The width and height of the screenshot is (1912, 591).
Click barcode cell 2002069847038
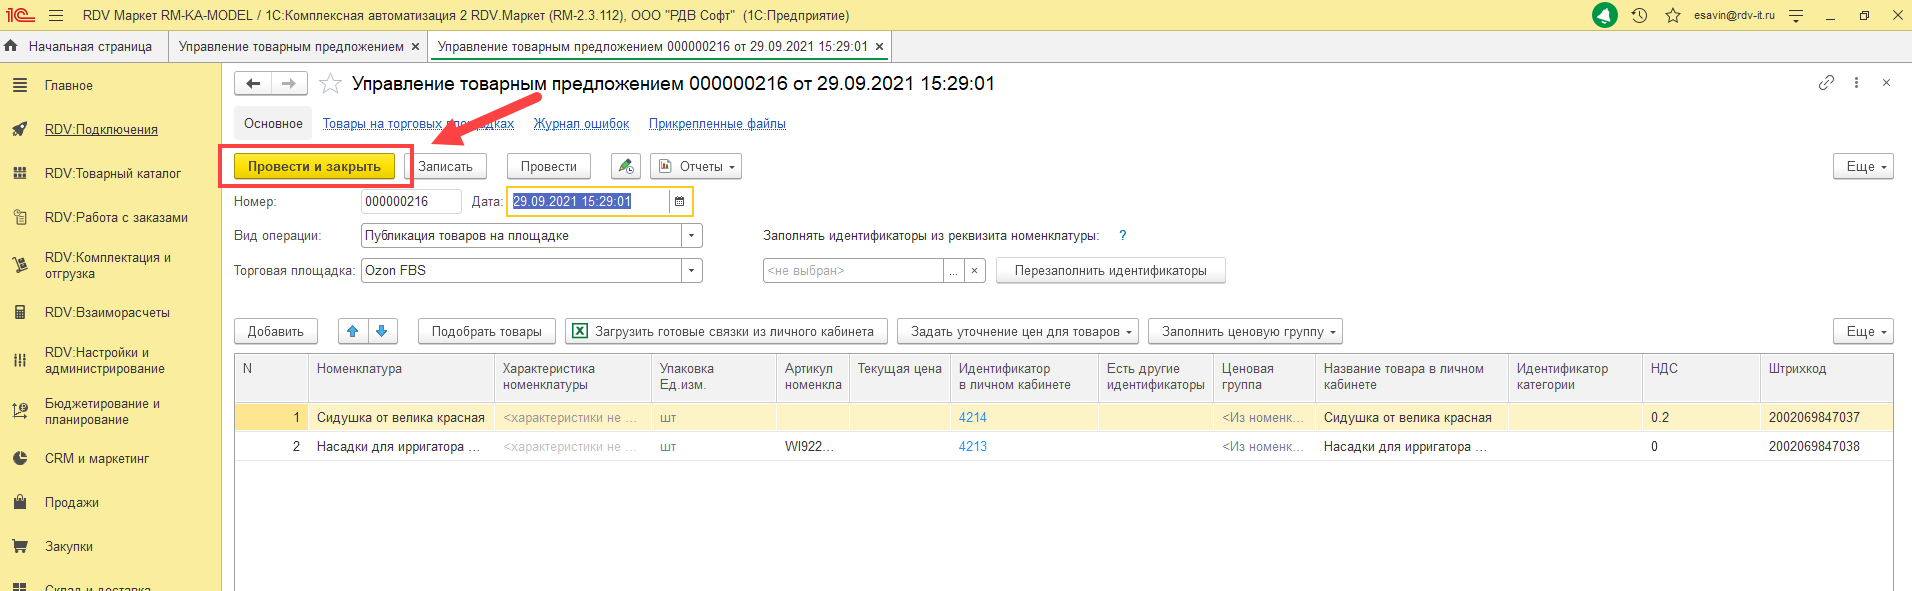point(1826,447)
